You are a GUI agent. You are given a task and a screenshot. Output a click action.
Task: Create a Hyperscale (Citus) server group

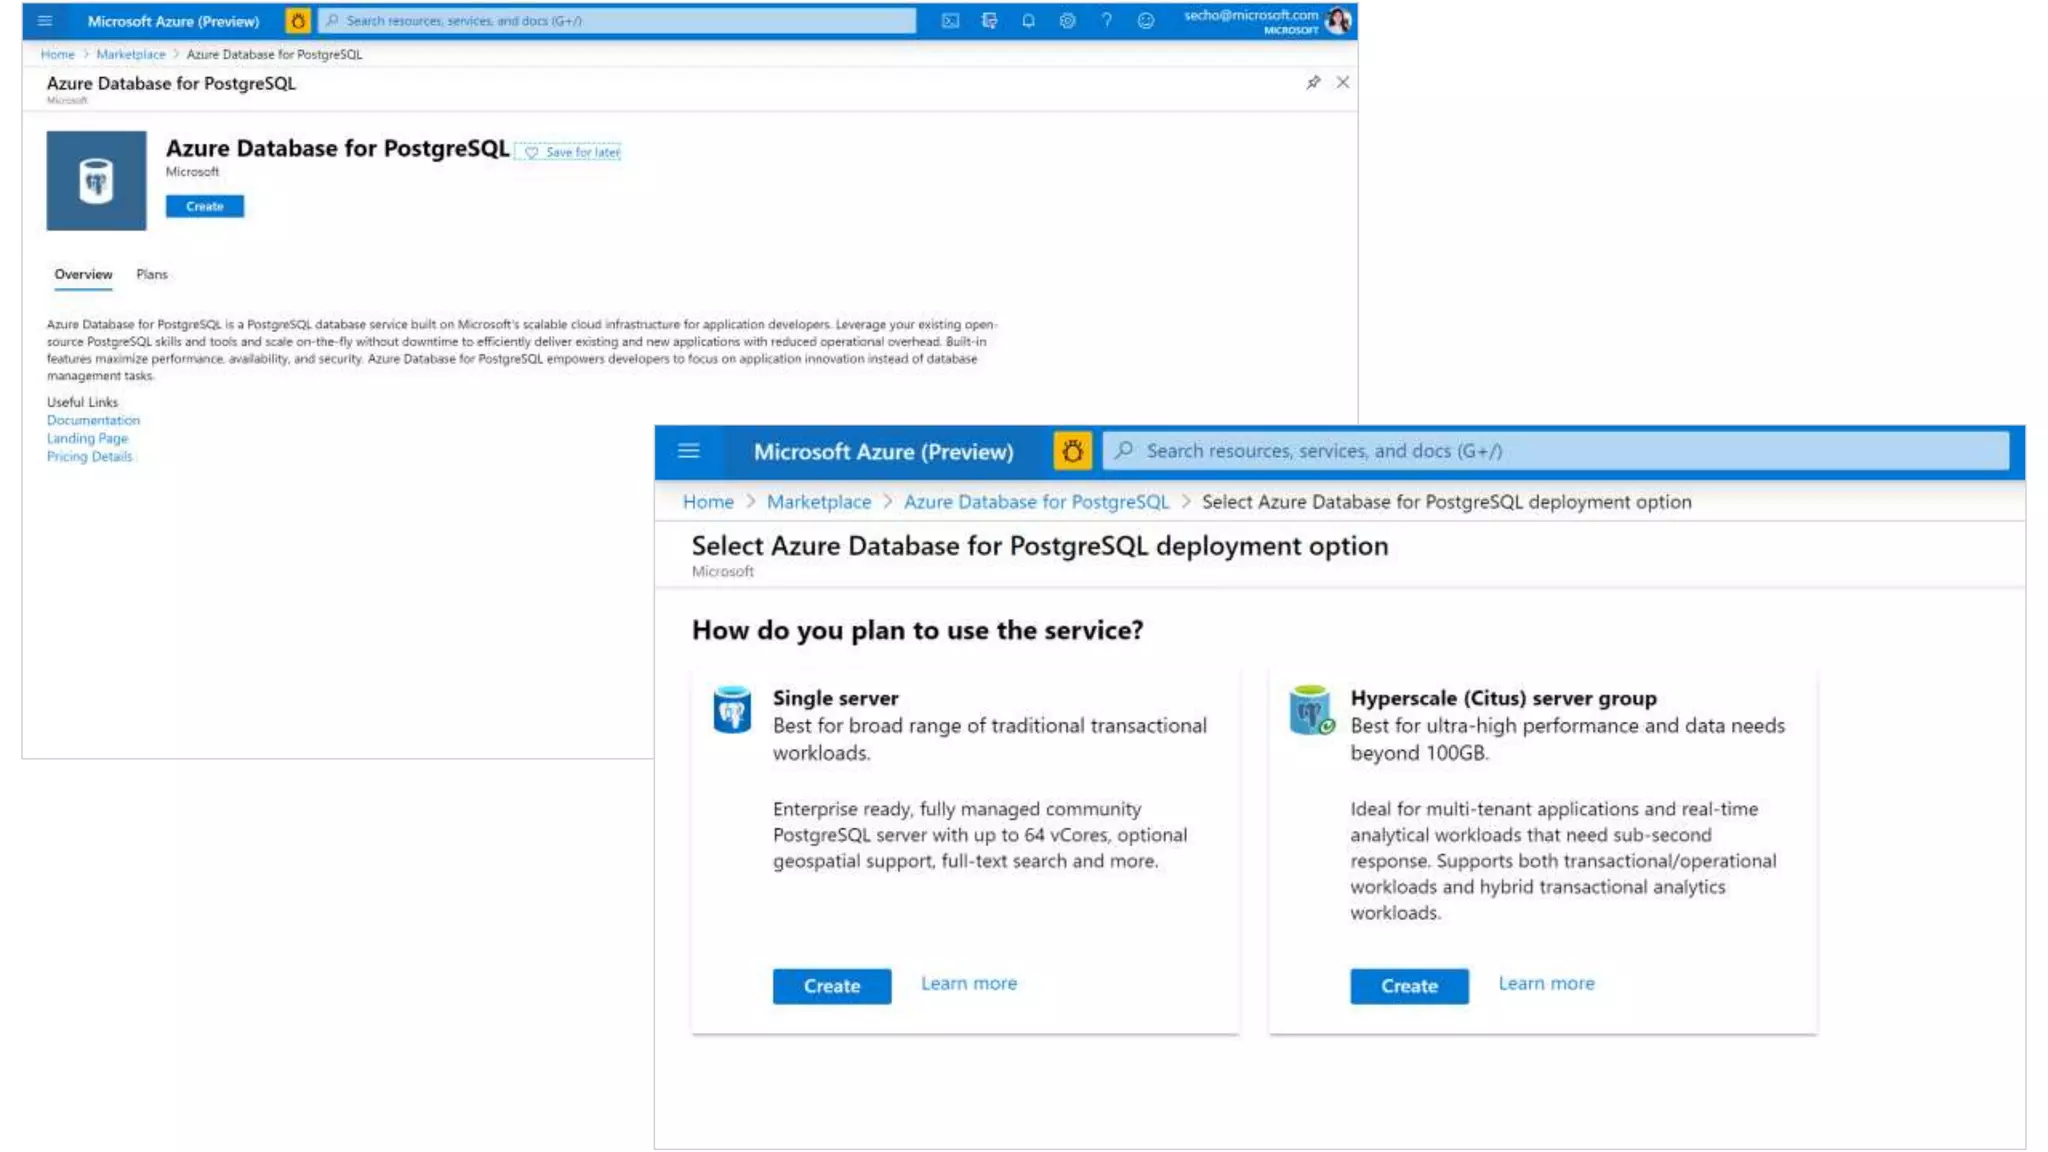[1409, 986]
